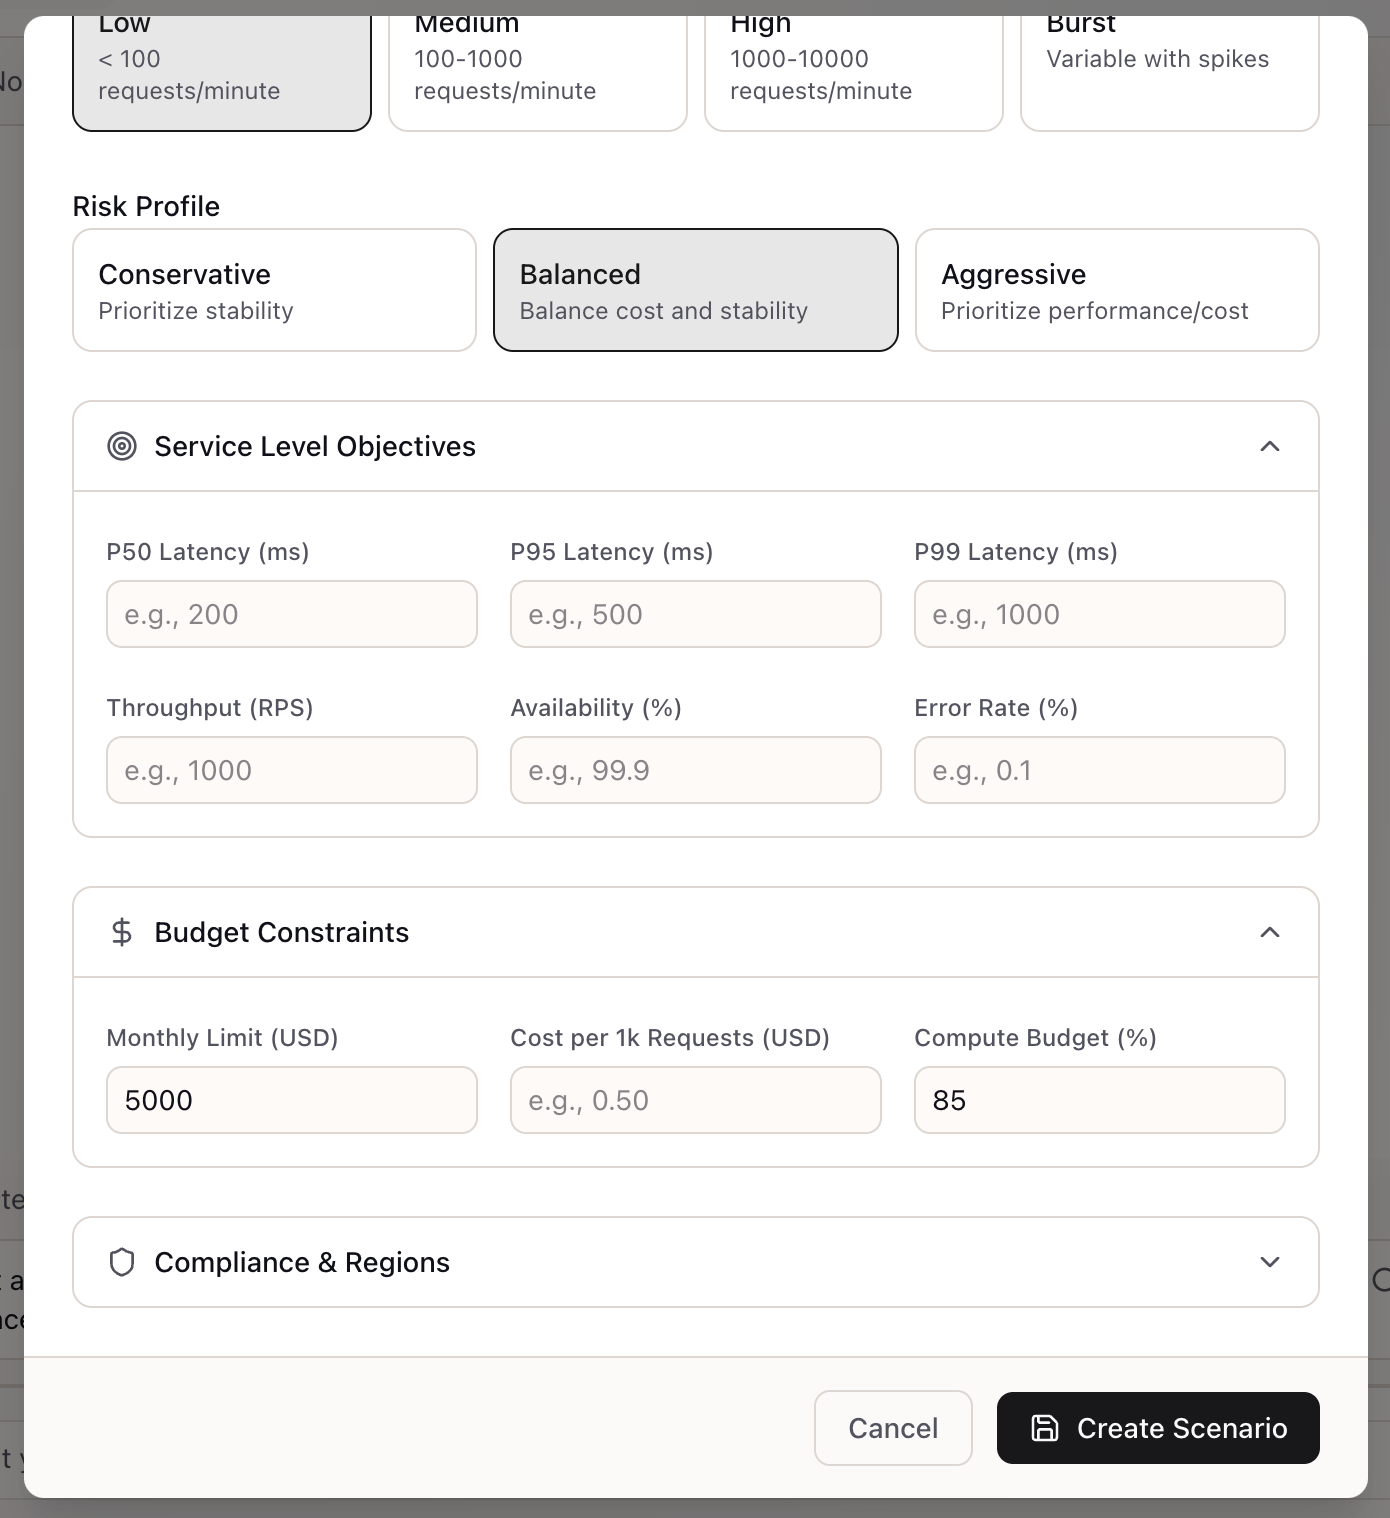Select the Conservative risk profile
The image size is (1390, 1518).
[x=274, y=289]
